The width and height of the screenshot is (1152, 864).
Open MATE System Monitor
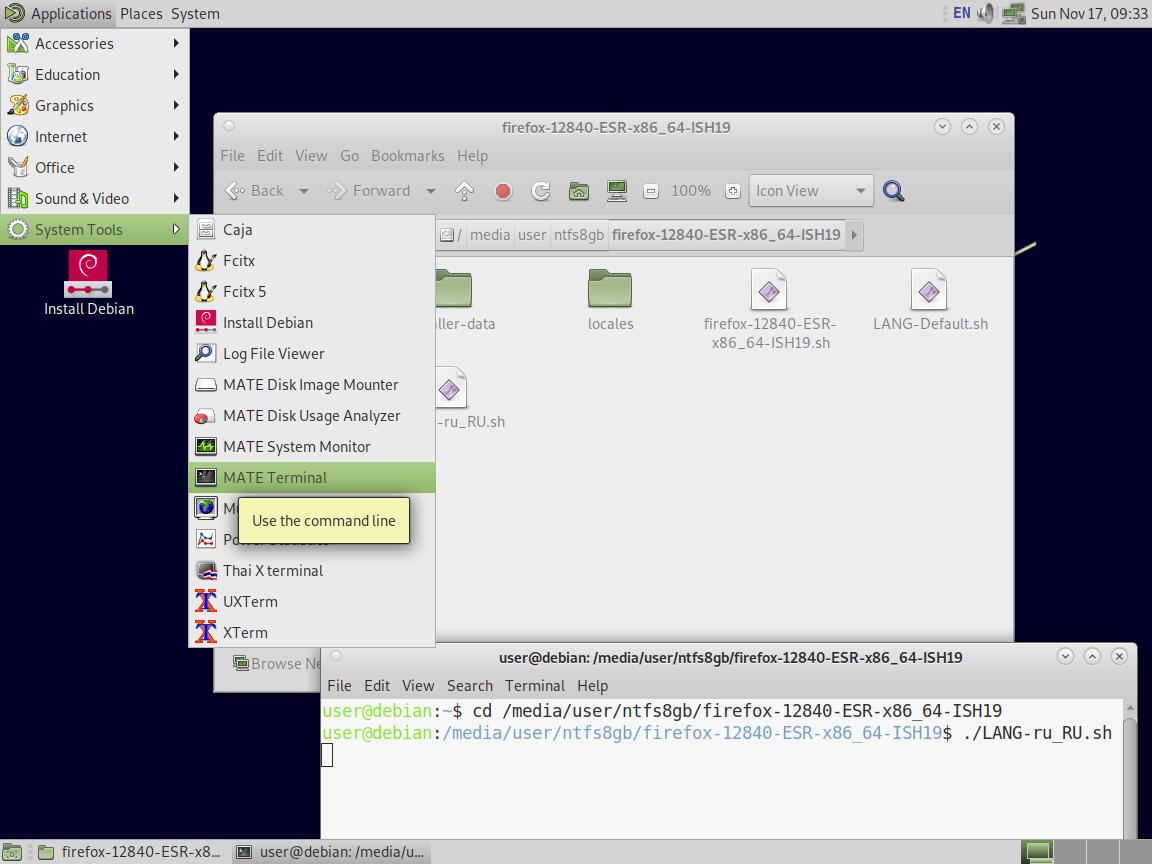click(x=312, y=447)
